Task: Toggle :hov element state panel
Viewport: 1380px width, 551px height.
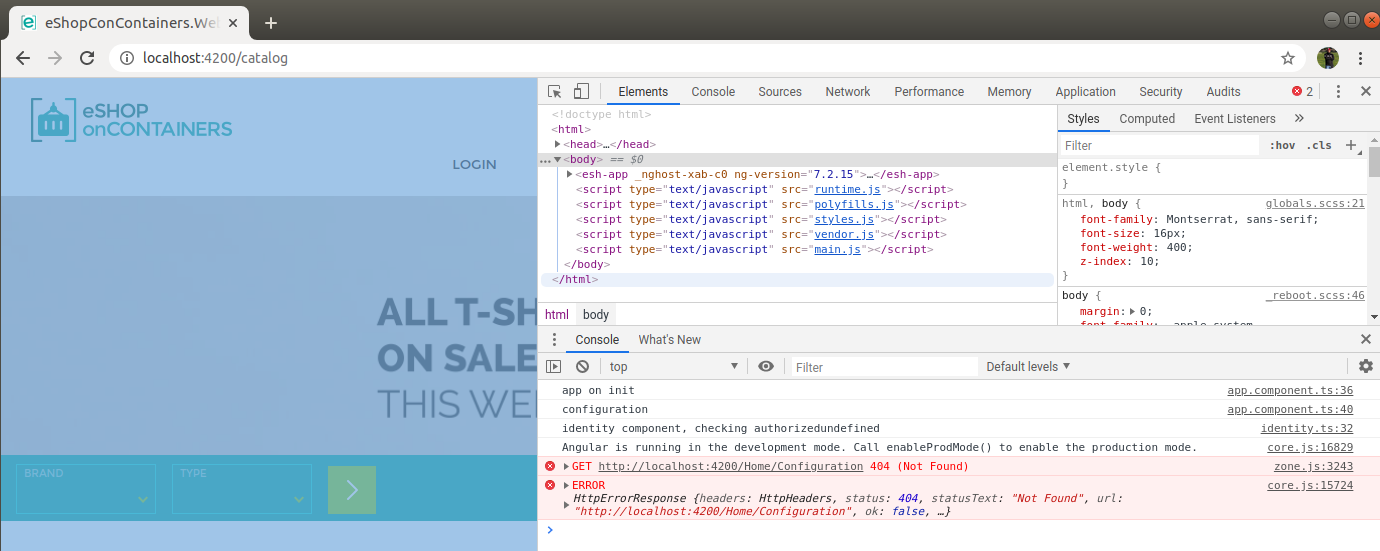Action: (1282, 145)
